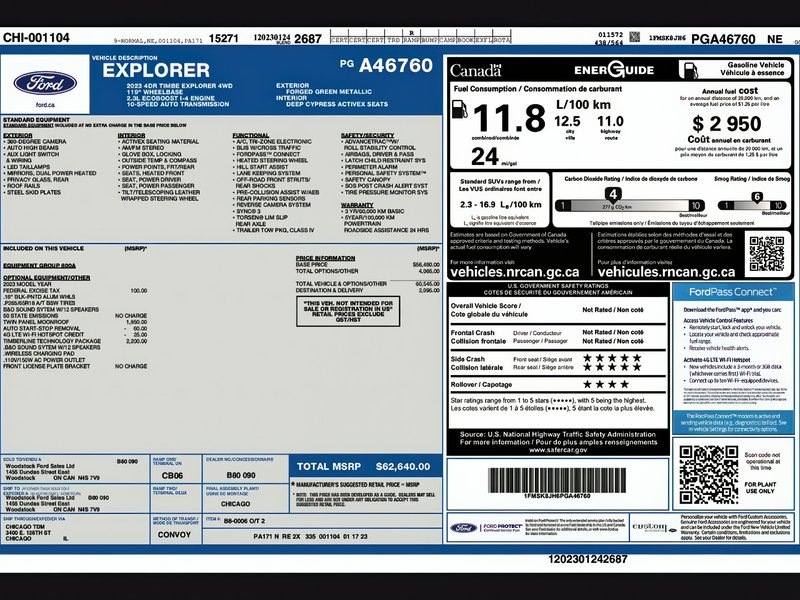800x600 pixels.
Task: Click the Side Crash front seat stars
Action: click(x=612, y=358)
